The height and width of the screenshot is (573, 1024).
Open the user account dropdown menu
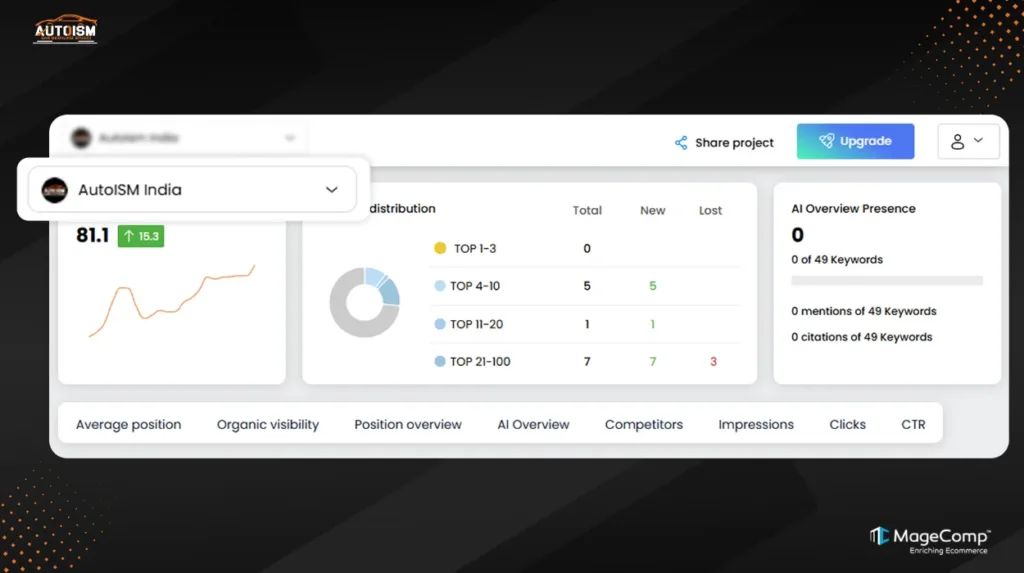coord(968,142)
